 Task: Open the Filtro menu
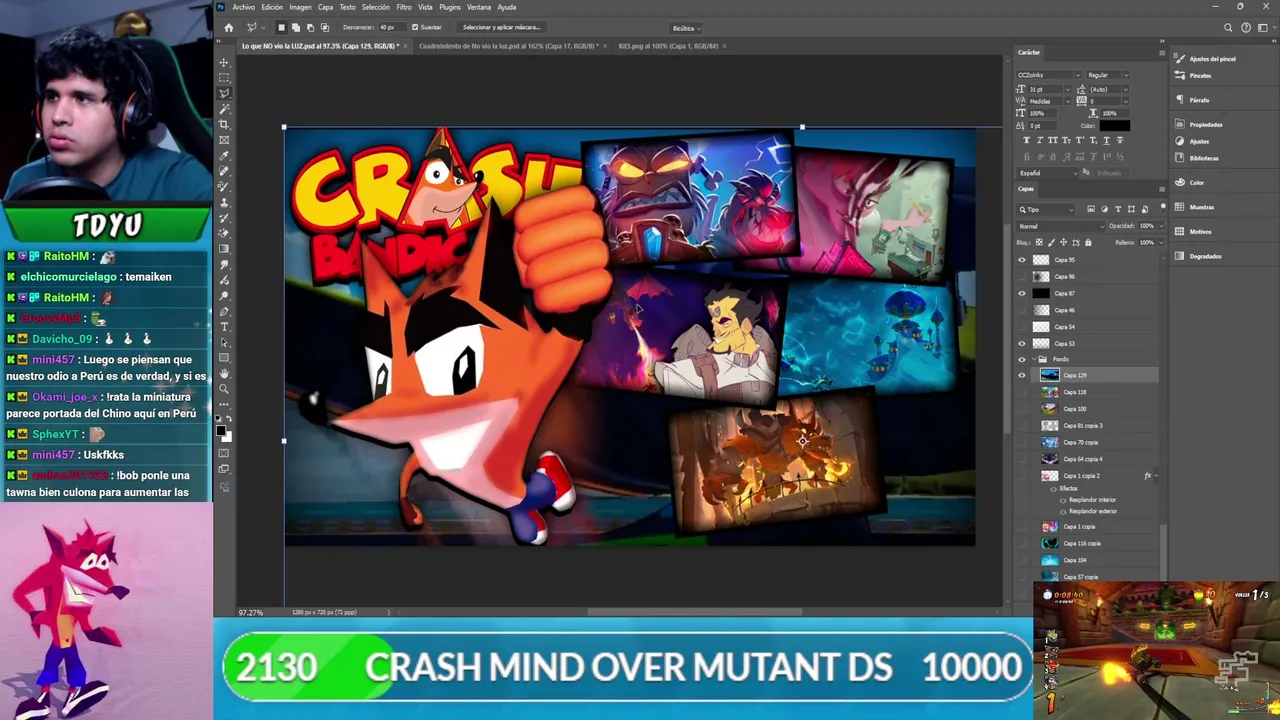[404, 7]
